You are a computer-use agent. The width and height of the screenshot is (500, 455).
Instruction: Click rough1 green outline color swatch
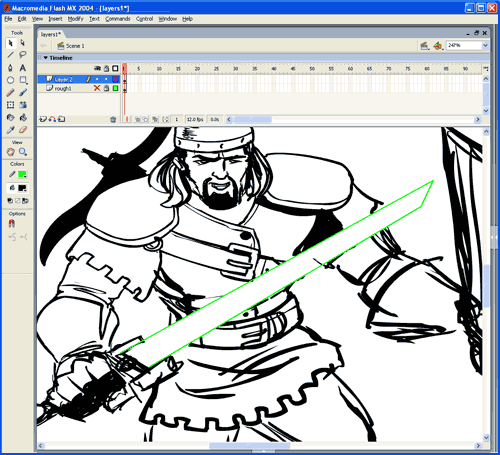[115, 88]
